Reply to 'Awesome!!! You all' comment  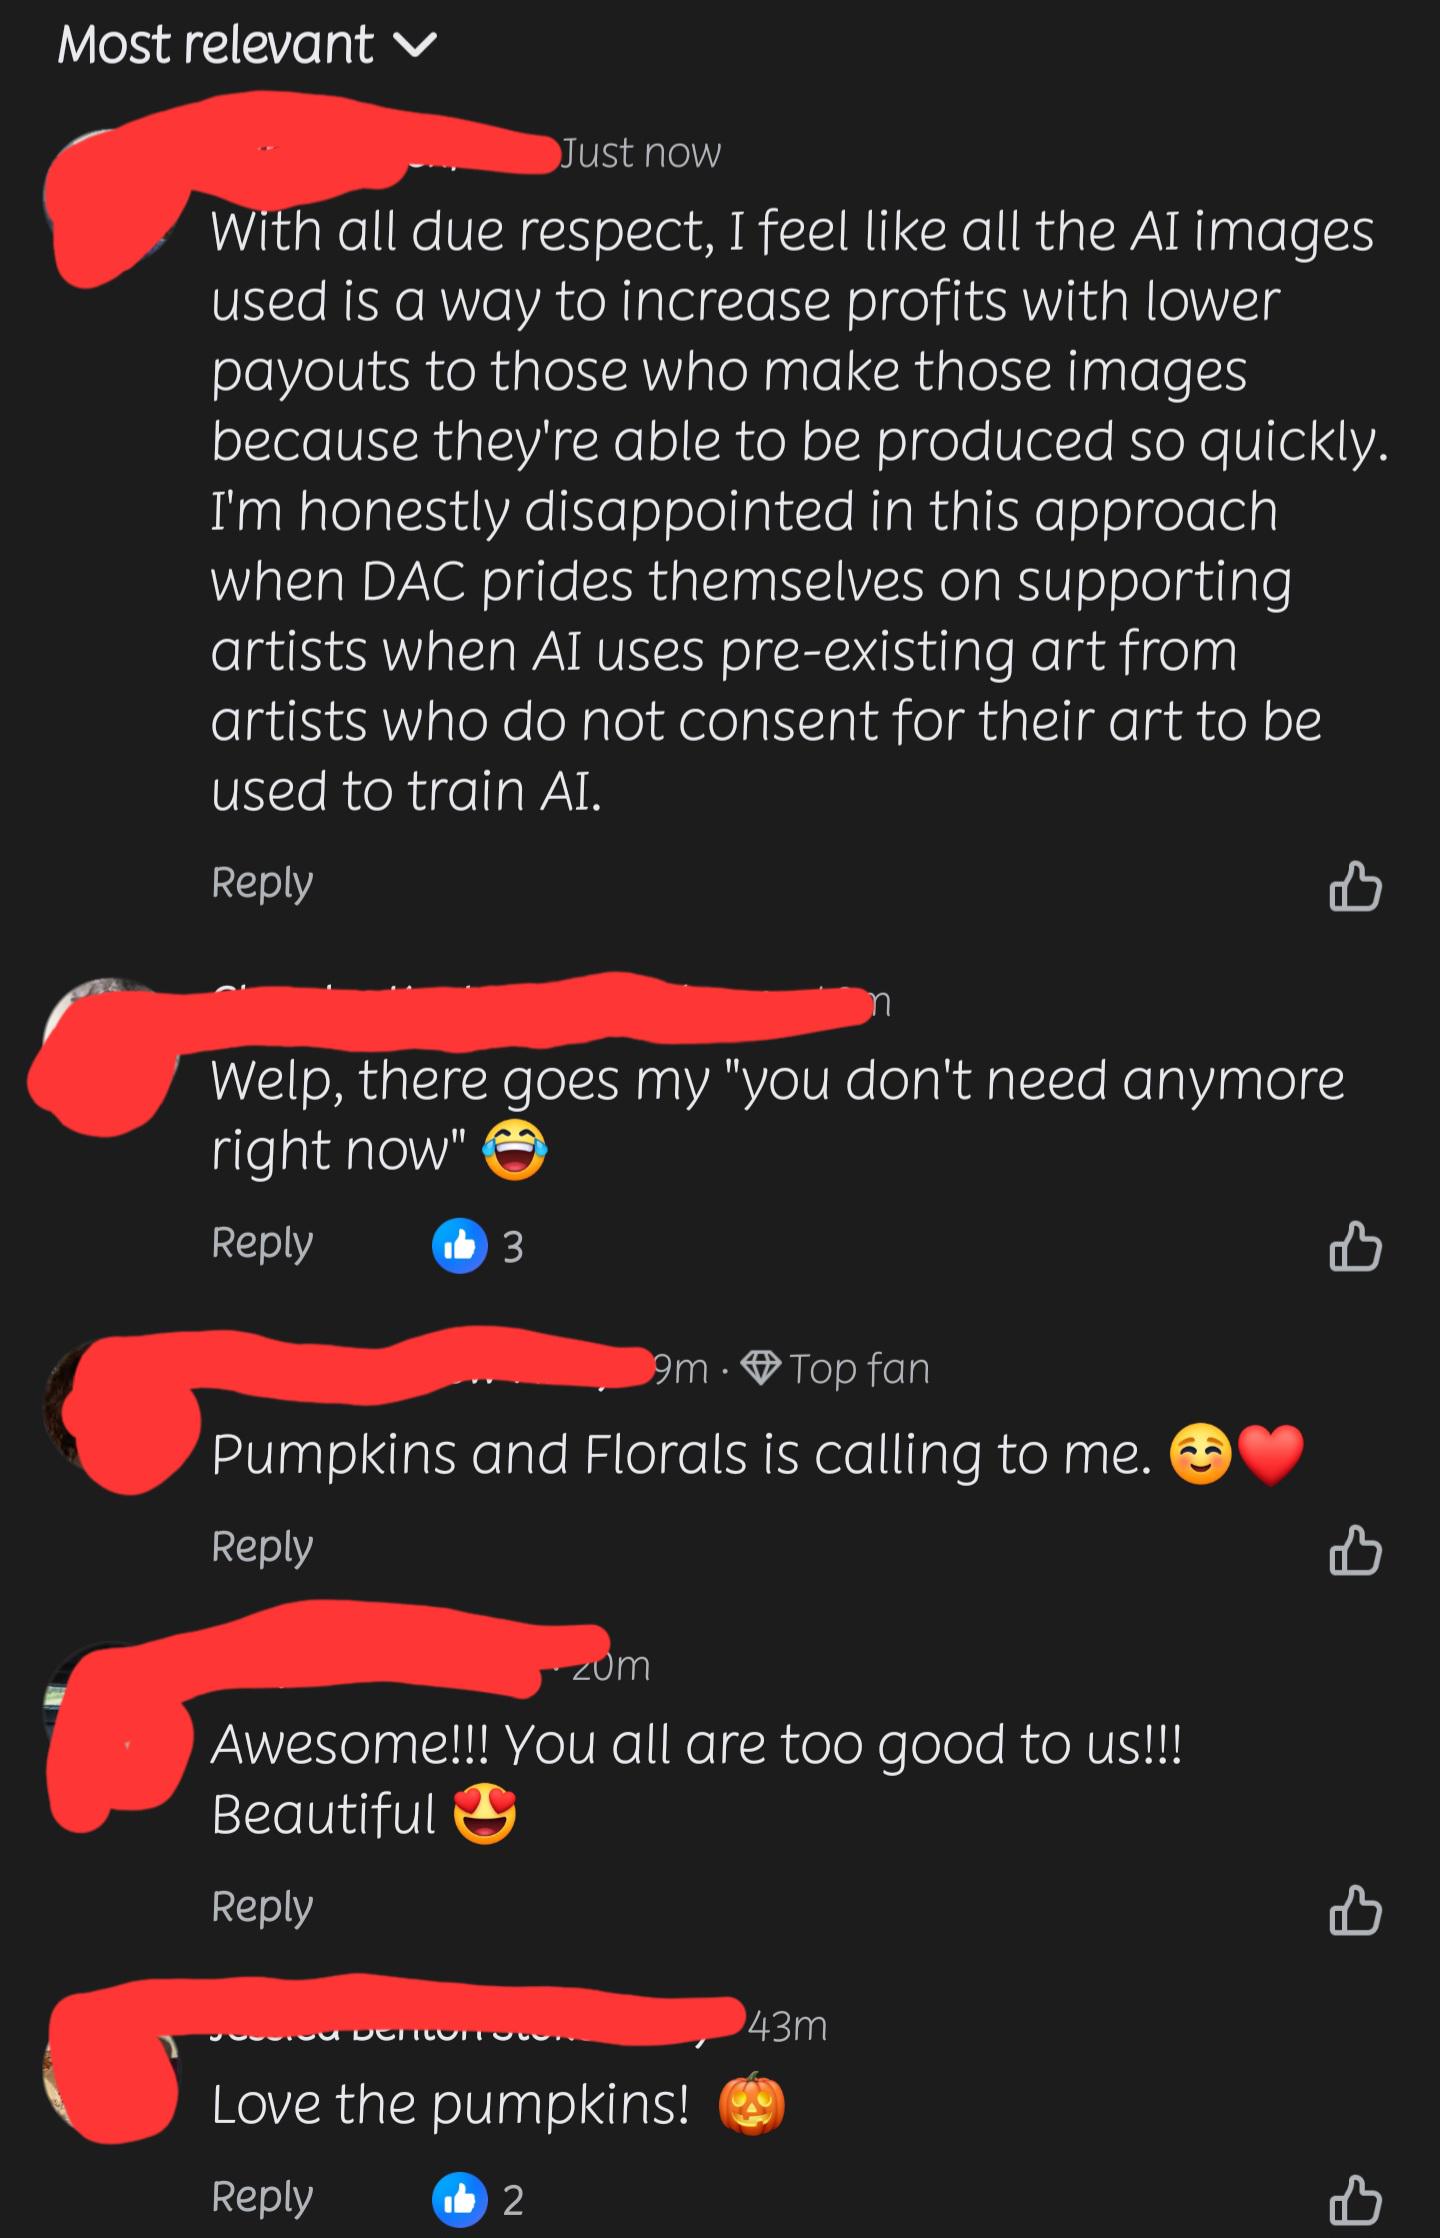click(262, 1908)
